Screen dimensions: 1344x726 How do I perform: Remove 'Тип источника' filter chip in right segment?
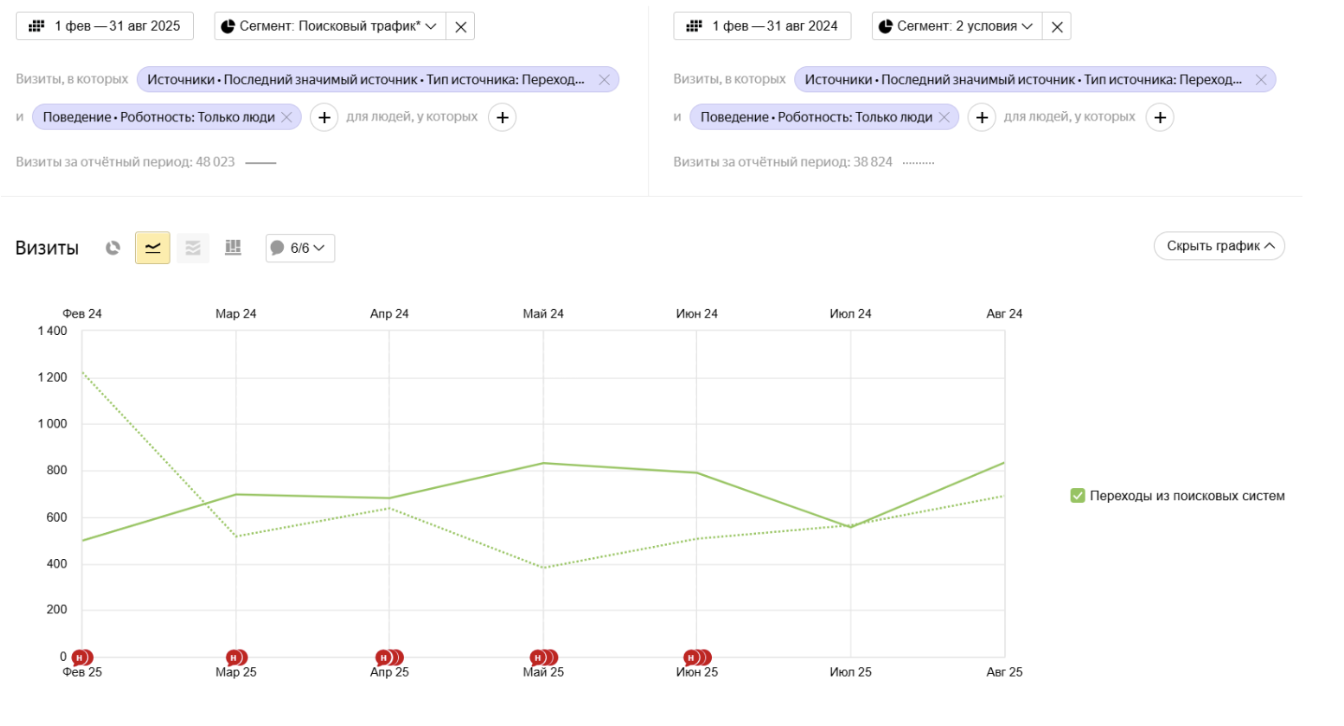click(1261, 80)
